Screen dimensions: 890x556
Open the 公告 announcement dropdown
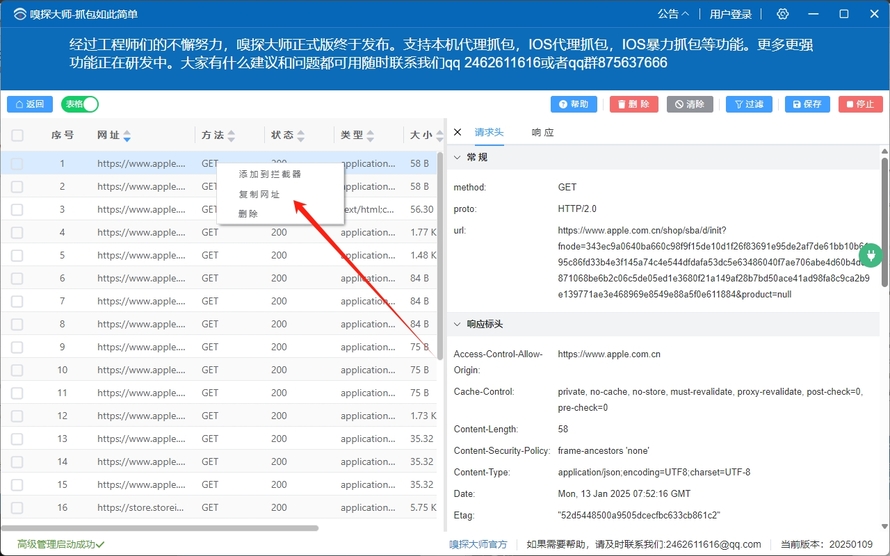point(673,14)
